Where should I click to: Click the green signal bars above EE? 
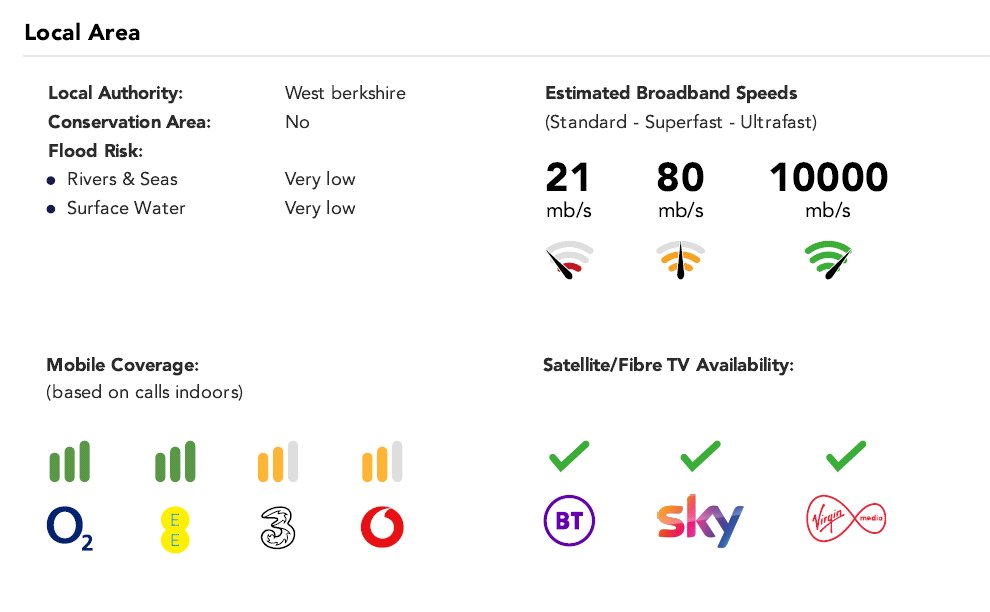175,461
